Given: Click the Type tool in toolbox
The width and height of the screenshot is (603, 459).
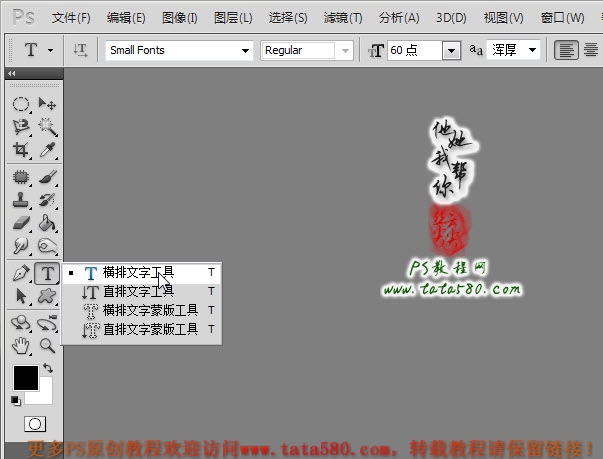Looking at the screenshot, I should coord(47,273).
